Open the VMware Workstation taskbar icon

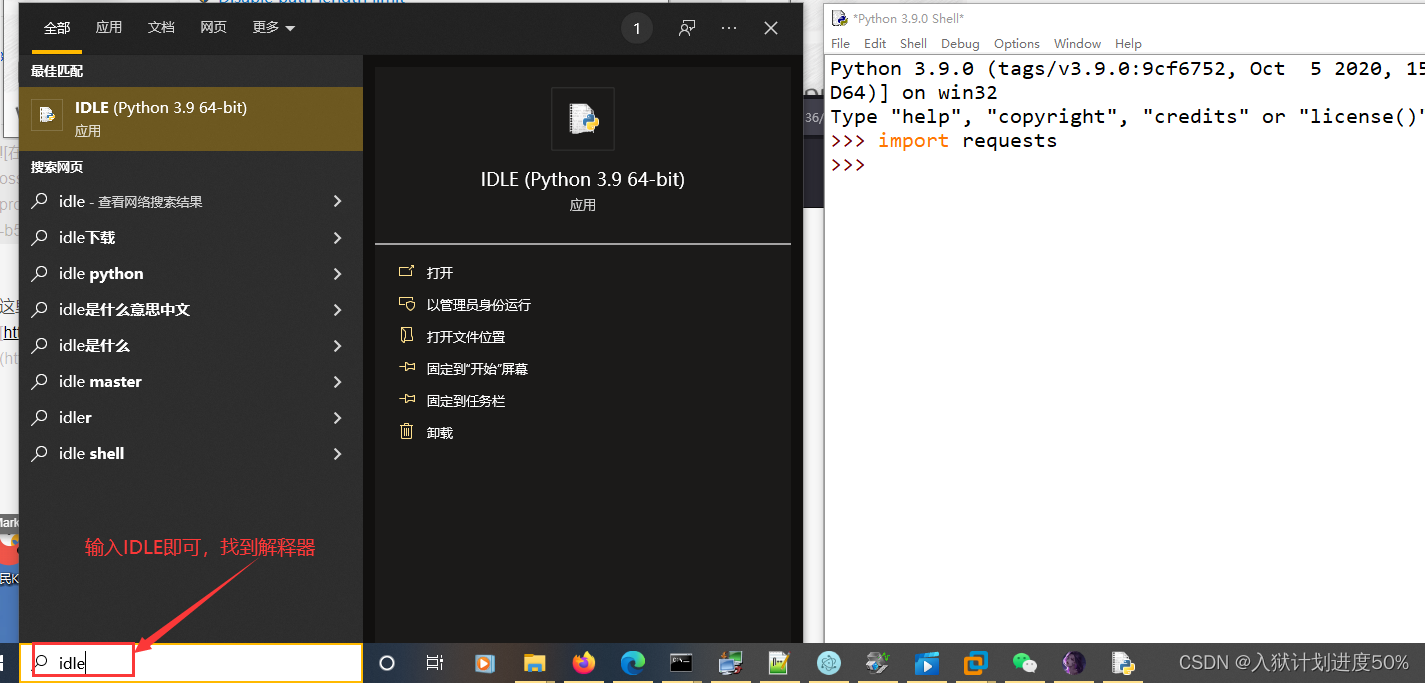pos(975,663)
